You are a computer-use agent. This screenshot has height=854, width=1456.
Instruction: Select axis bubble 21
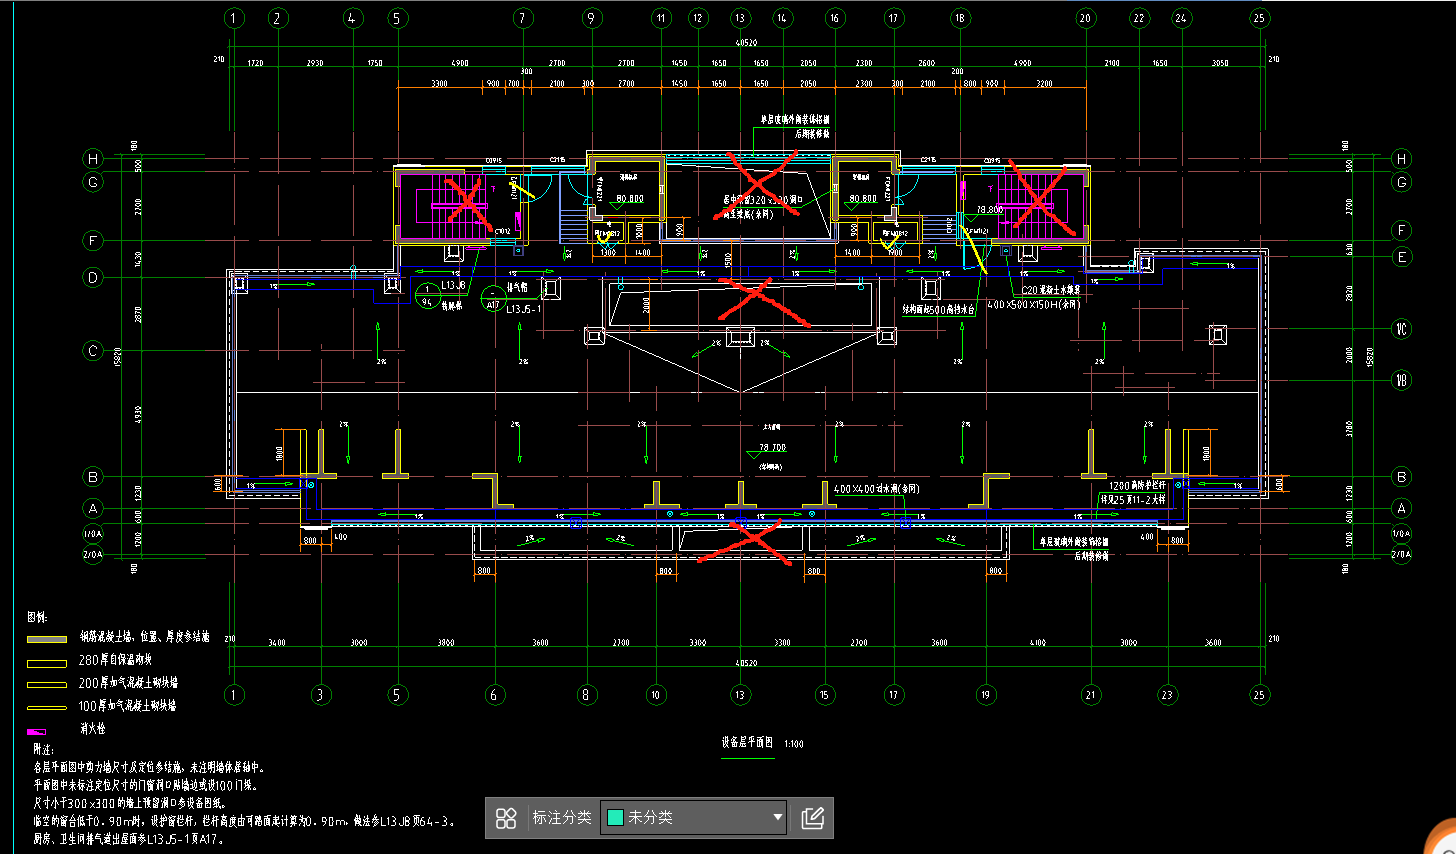1090,695
